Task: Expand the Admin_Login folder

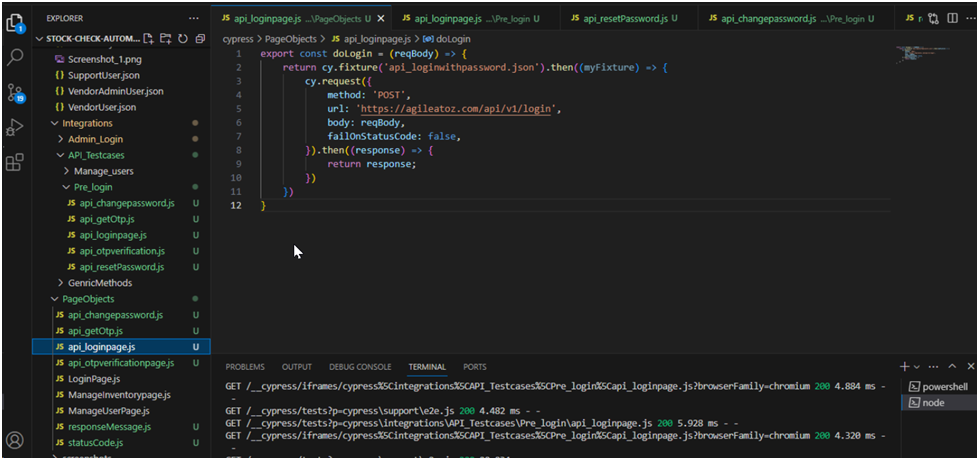Action: pyautogui.click(x=121, y=139)
